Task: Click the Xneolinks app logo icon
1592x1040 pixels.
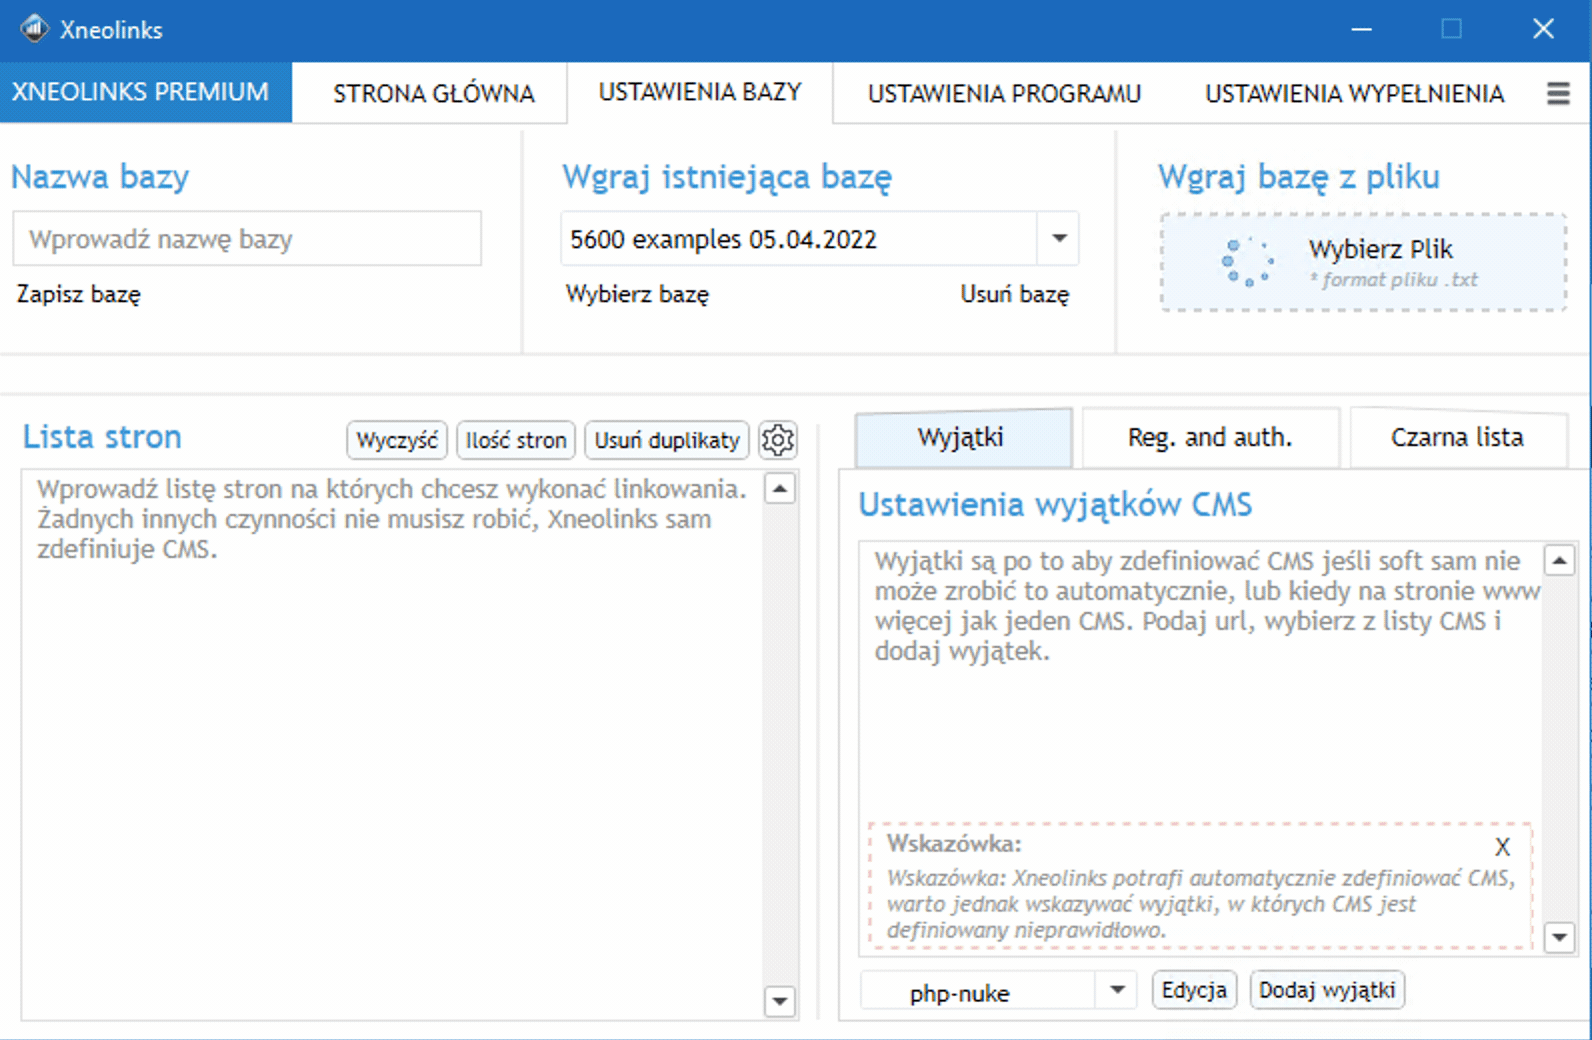Action: [35, 29]
